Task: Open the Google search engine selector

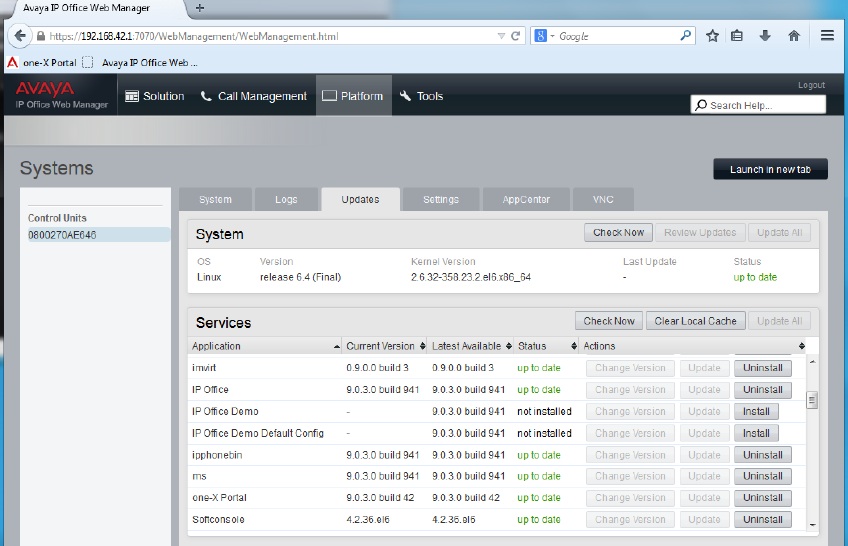Action: click(x=544, y=36)
